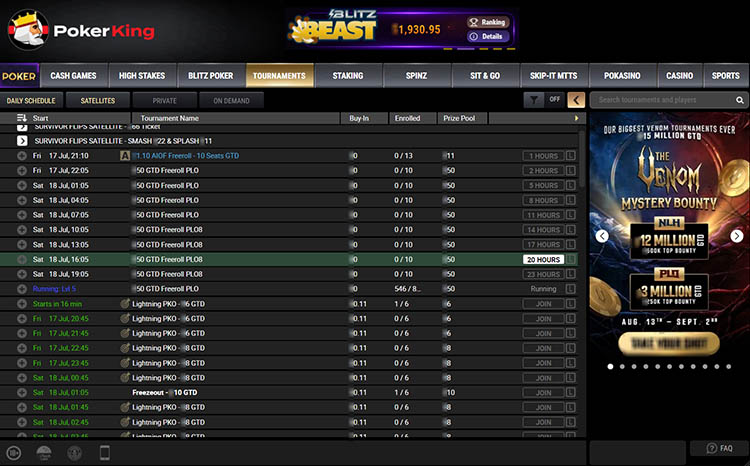This screenshot has width=750, height=466.
Task: Open the On Demand tournaments filter
Action: coord(232,100)
